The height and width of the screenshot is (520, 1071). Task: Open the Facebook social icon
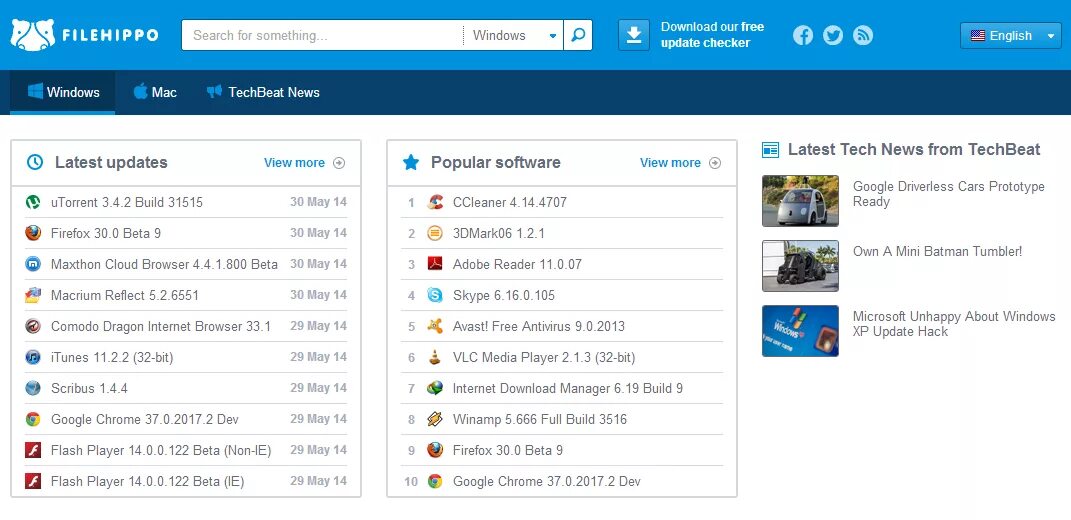coord(803,35)
